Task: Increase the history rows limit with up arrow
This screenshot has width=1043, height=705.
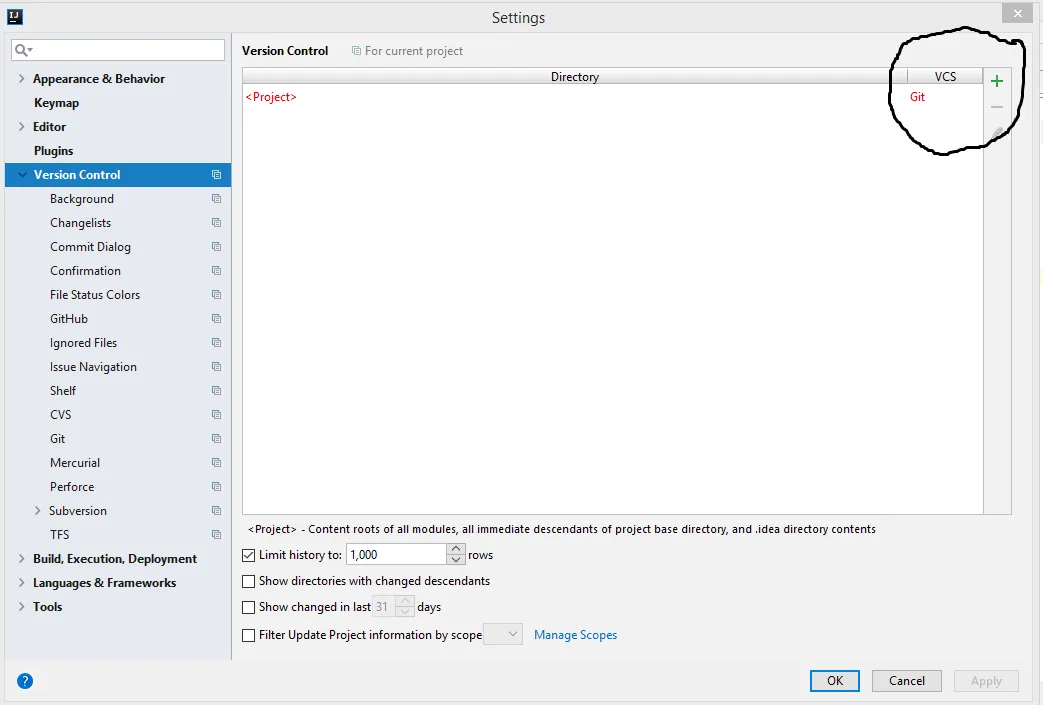Action: (456, 549)
